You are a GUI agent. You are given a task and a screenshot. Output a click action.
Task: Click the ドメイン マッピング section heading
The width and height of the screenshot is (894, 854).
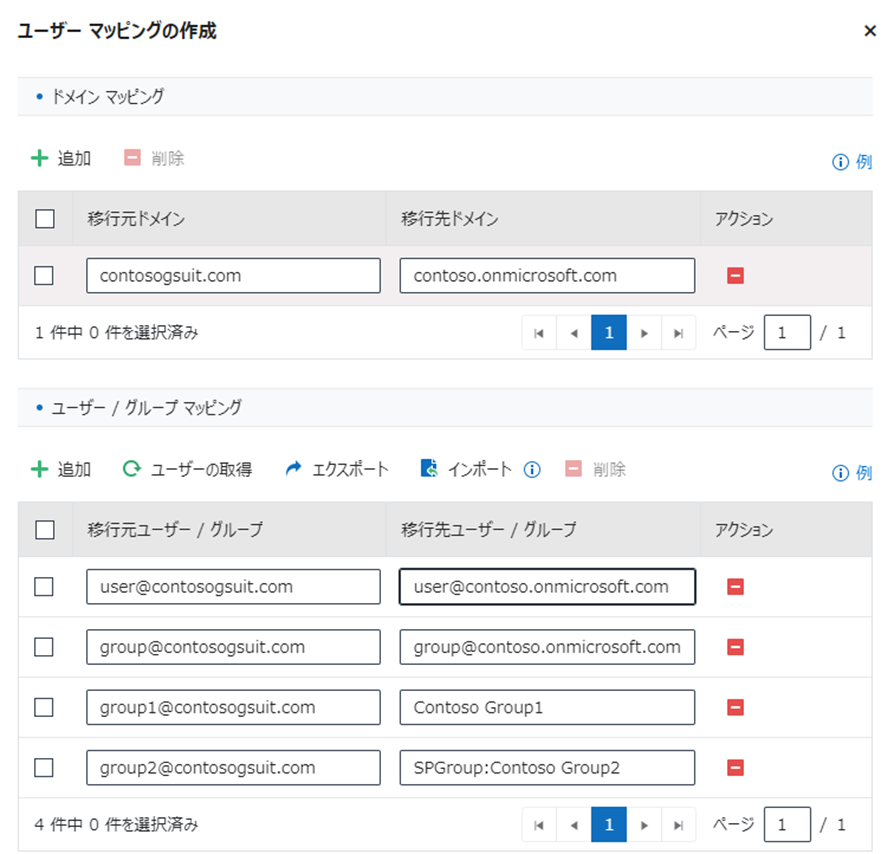point(108,96)
